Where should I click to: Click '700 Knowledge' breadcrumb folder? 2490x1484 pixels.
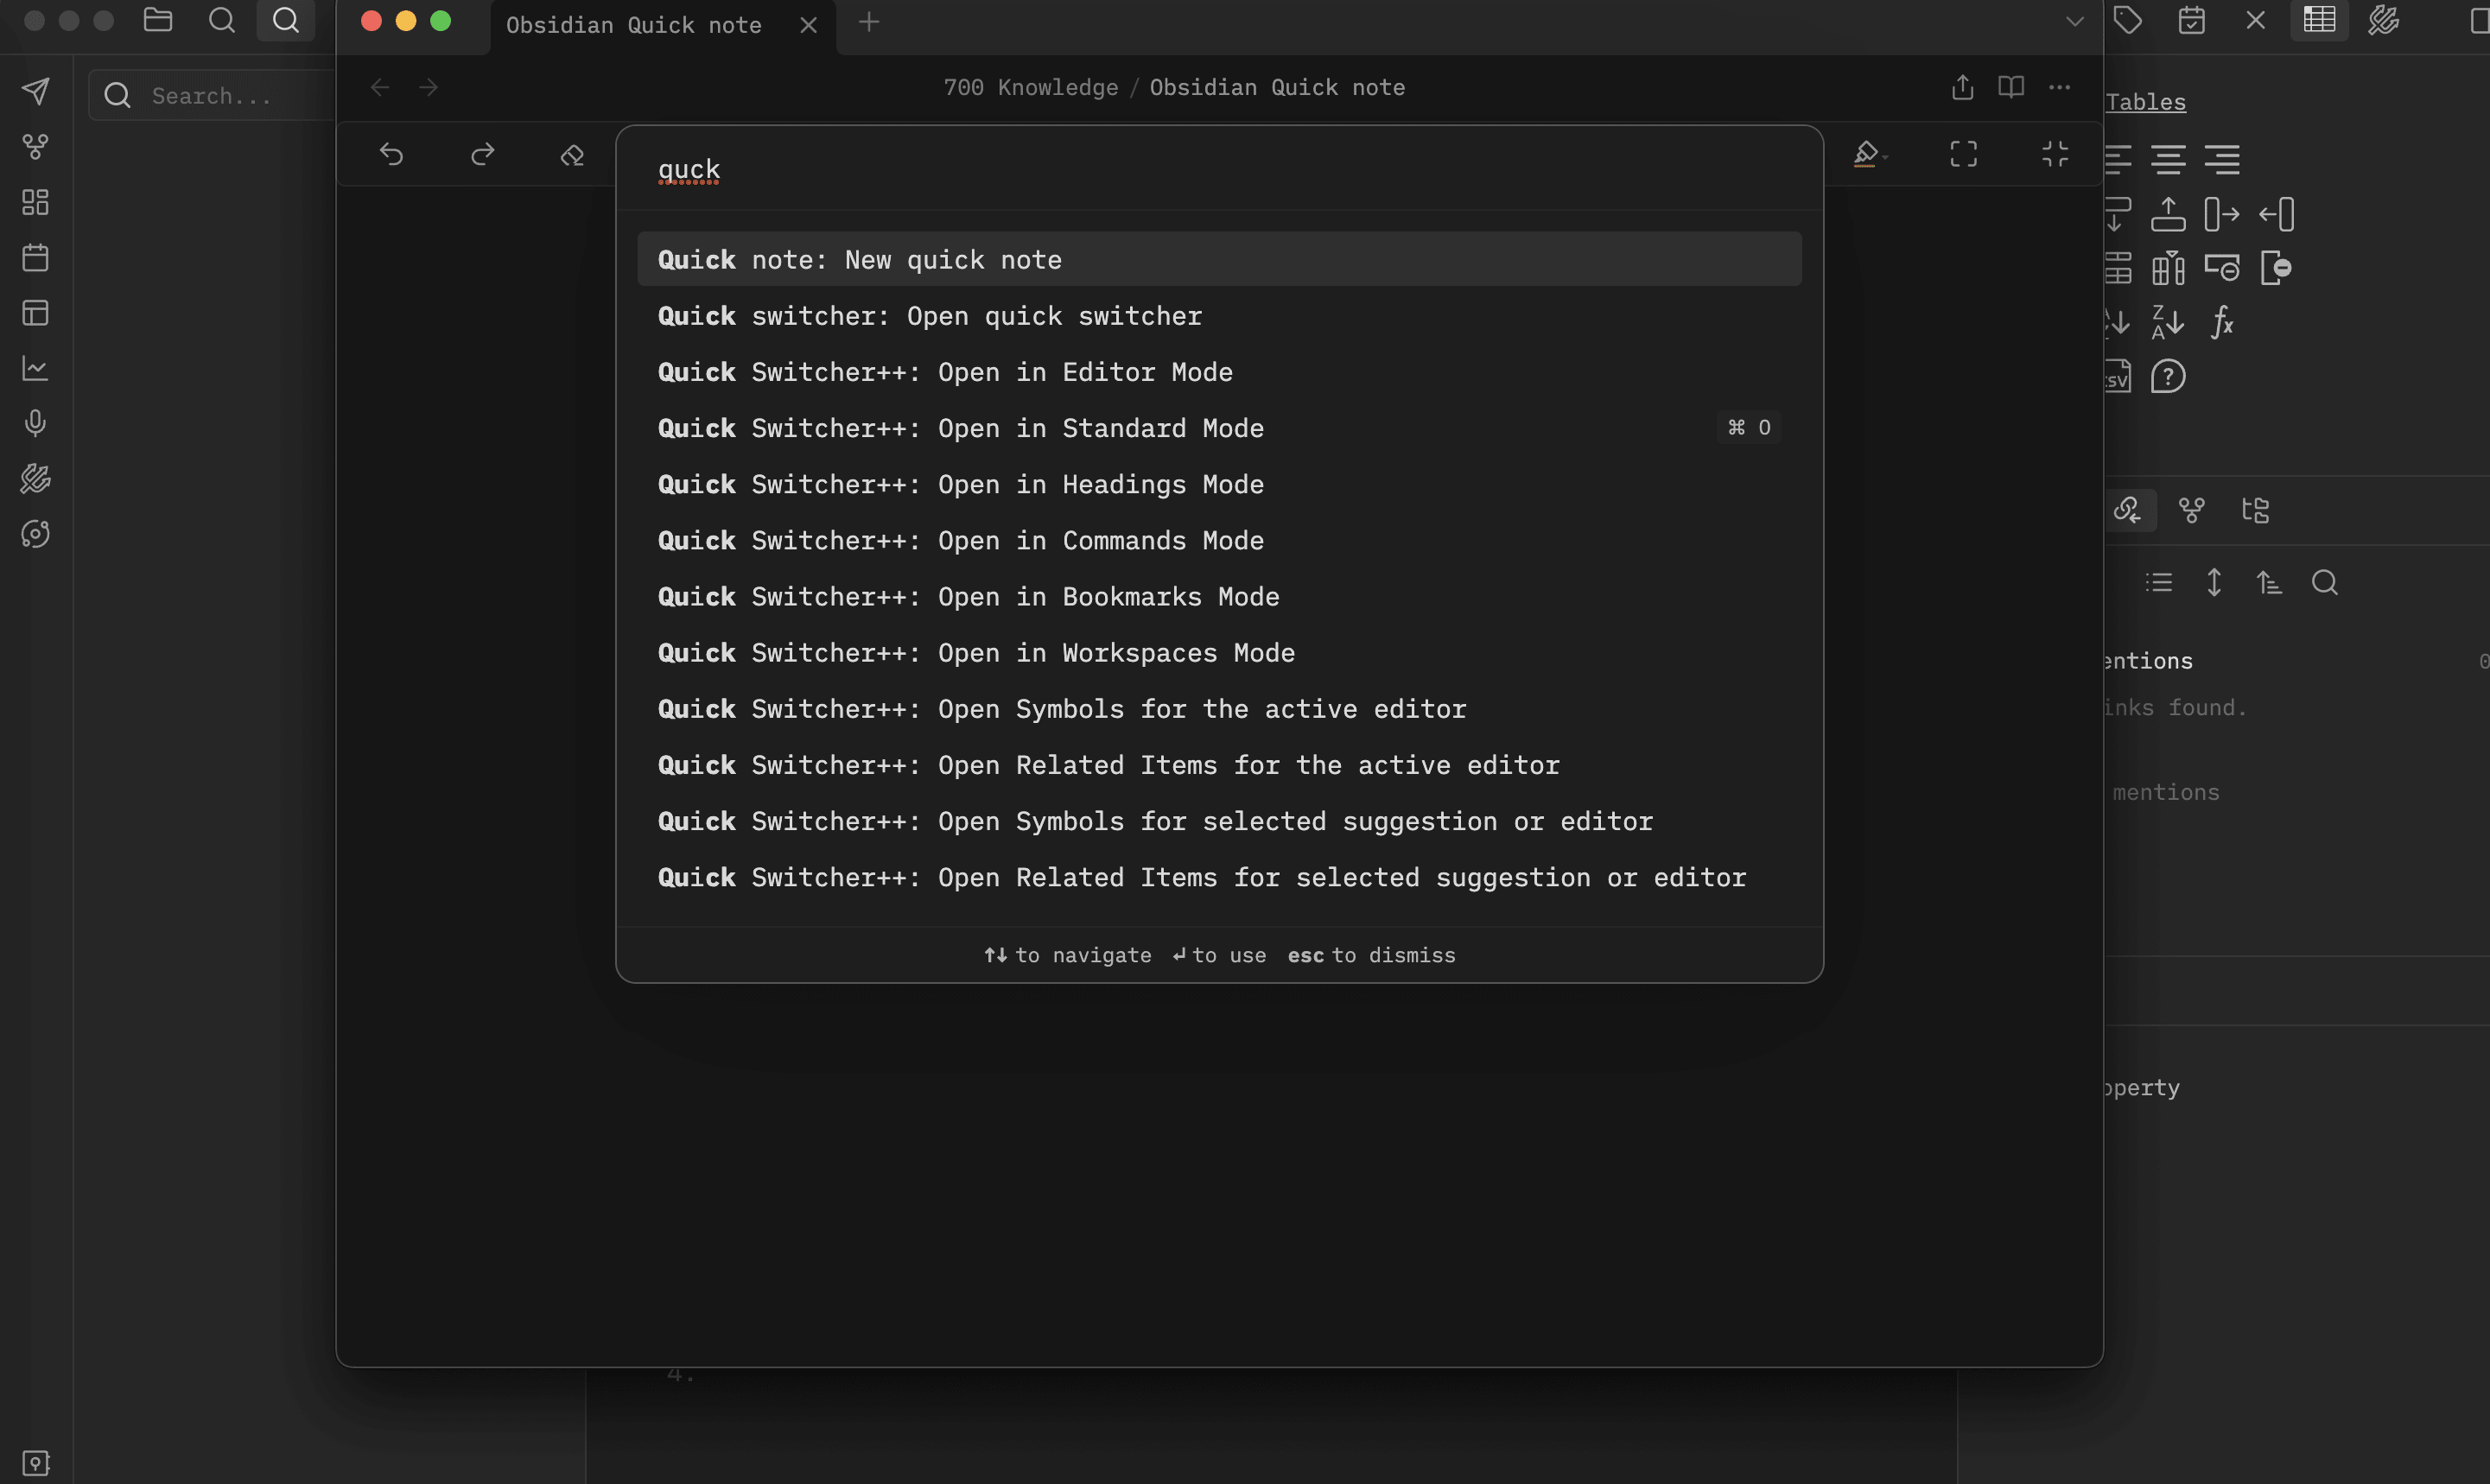click(x=1030, y=88)
